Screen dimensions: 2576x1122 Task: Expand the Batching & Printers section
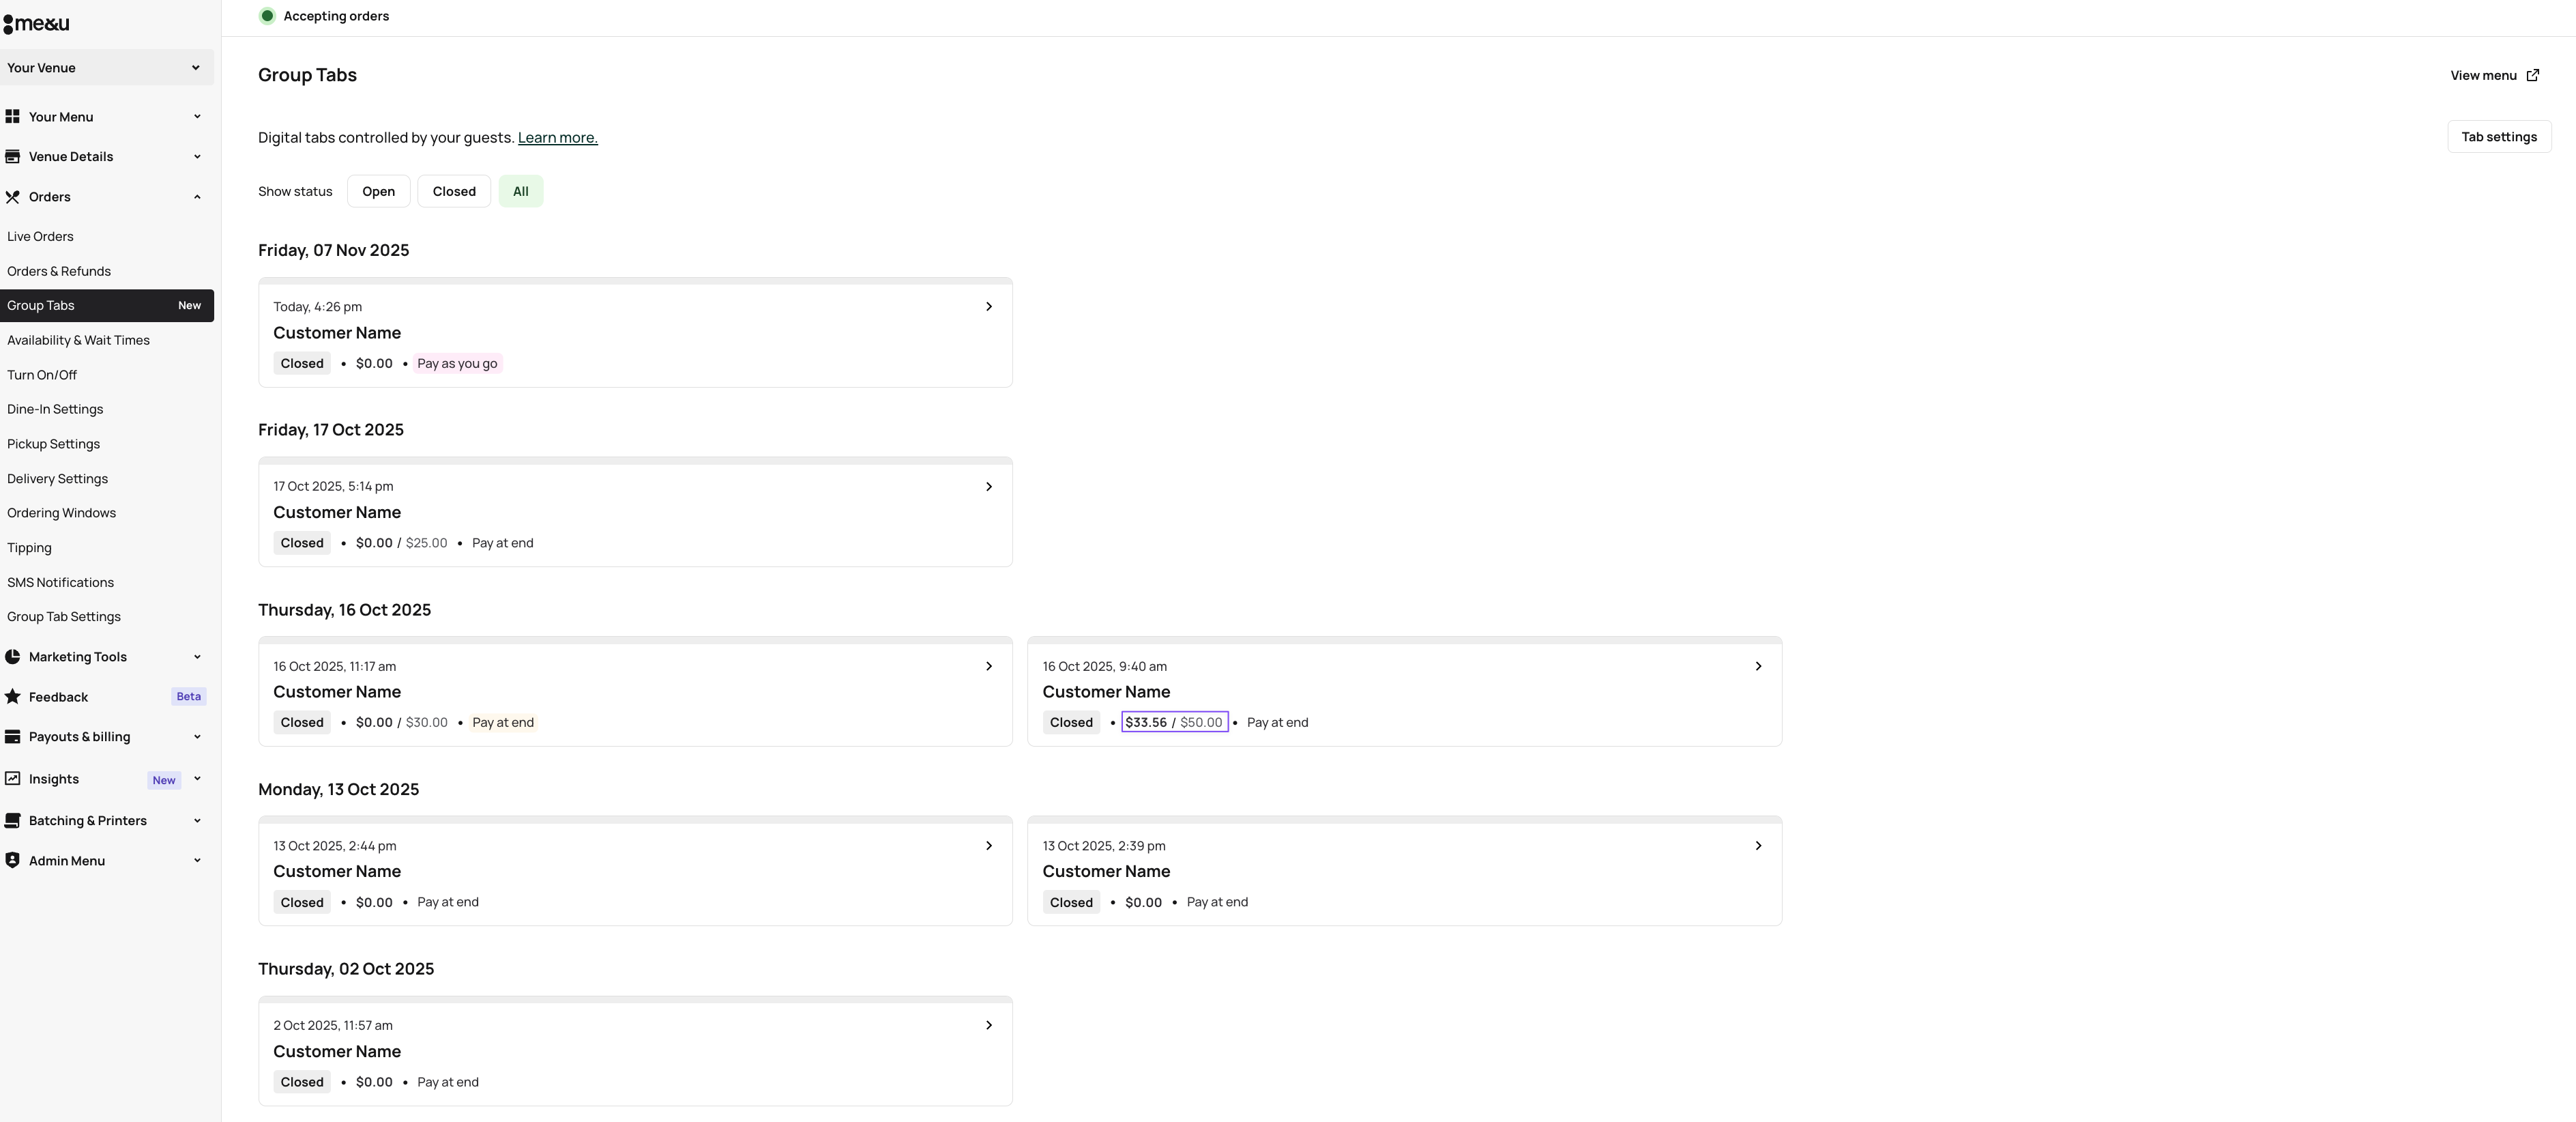click(x=197, y=821)
